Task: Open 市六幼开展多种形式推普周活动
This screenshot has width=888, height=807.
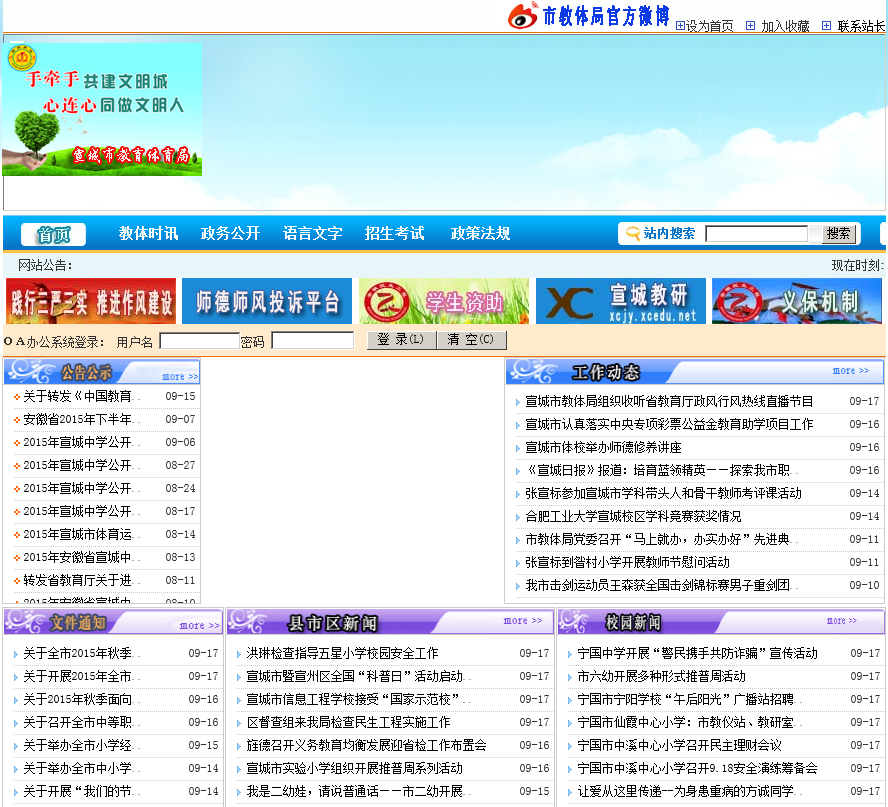Action: 661,677
